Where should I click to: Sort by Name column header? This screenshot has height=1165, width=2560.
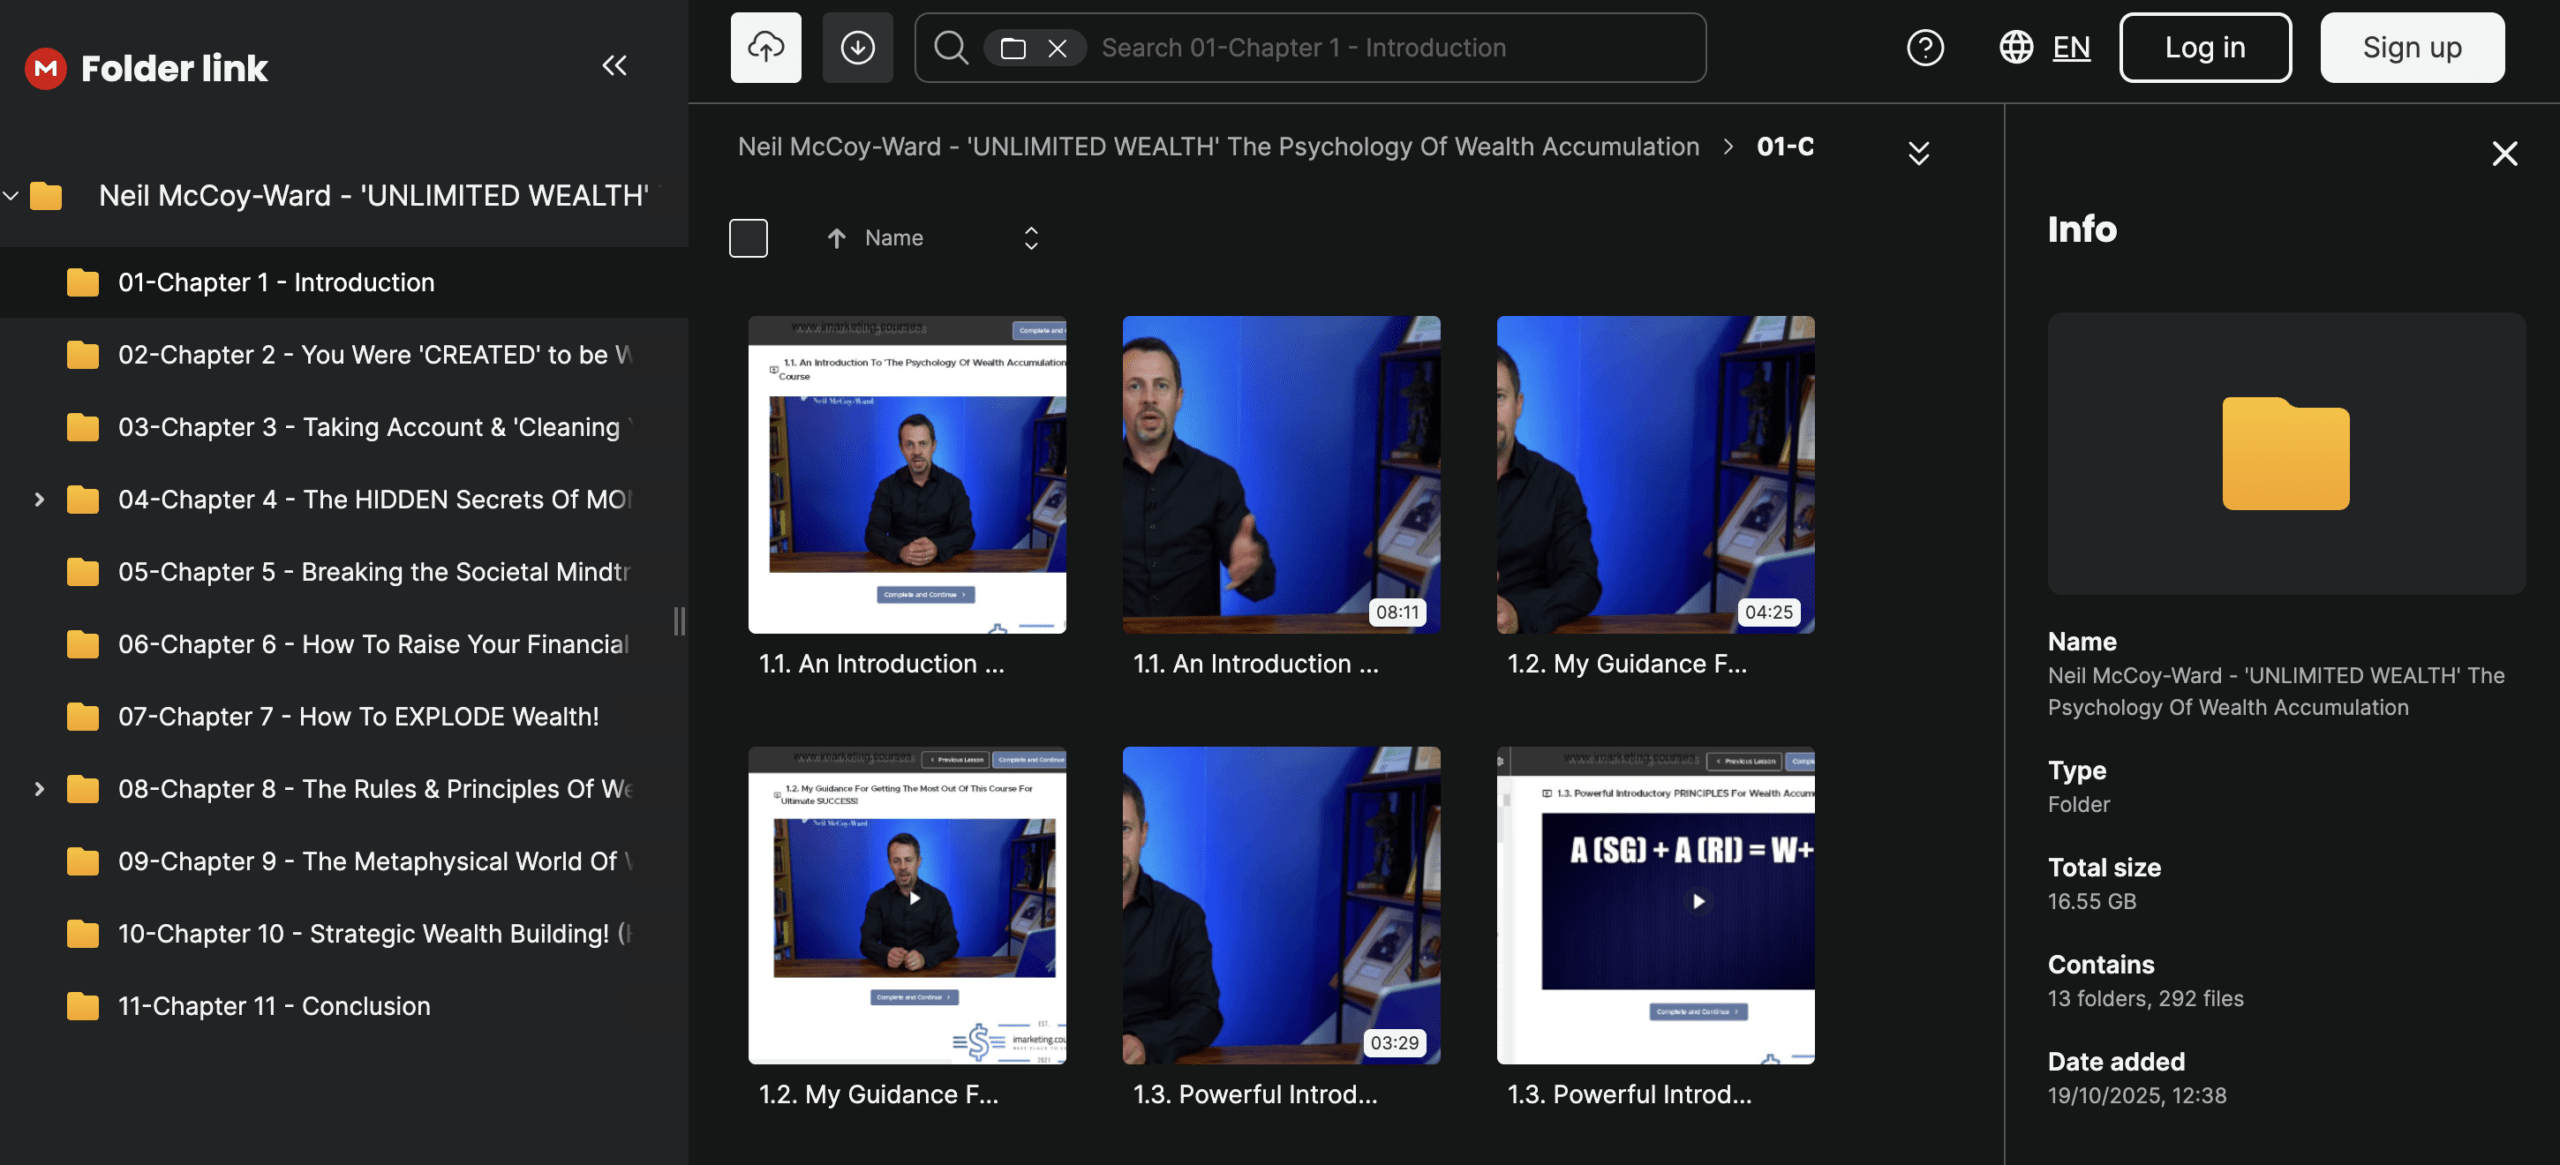[x=893, y=238]
